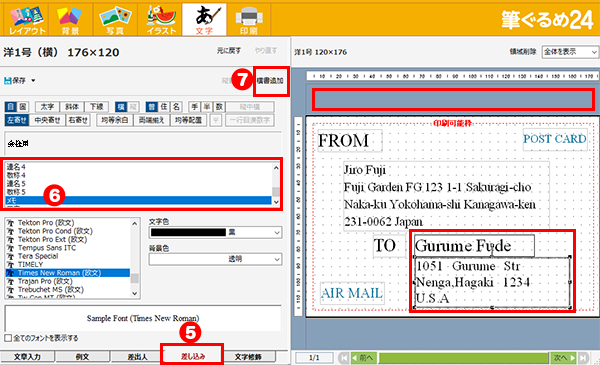Switch to the 文章入力 tab
600x365 pixels.
(x=27, y=357)
